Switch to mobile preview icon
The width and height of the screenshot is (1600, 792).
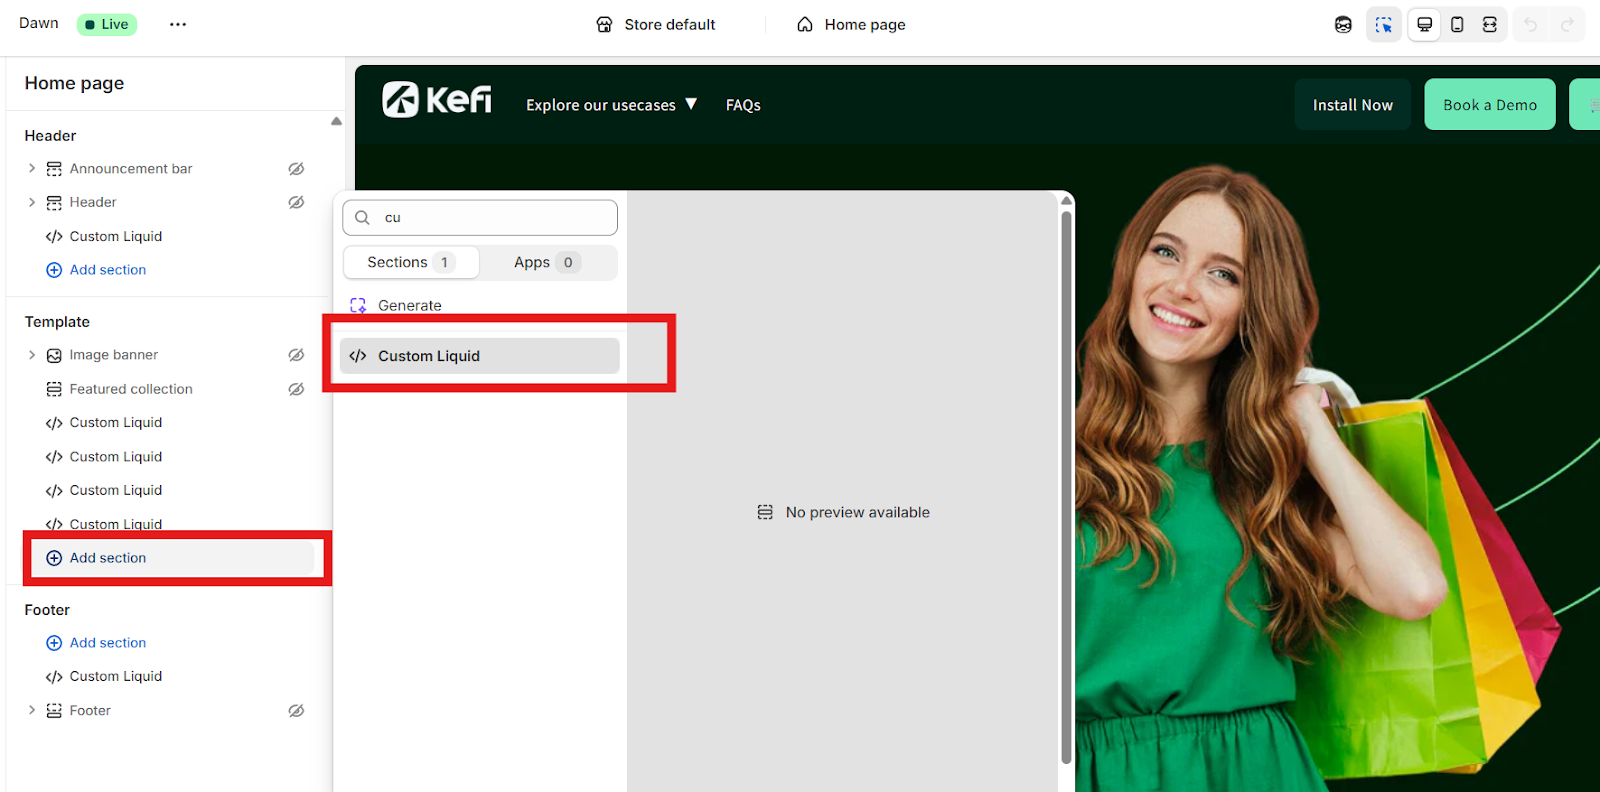pyautogui.click(x=1457, y=25)
